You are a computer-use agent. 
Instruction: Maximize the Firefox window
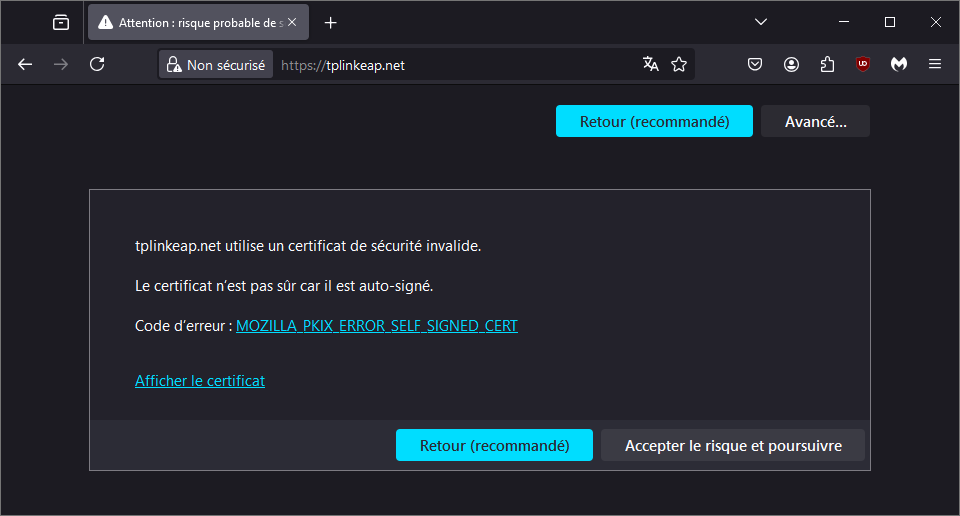point(890,22)
